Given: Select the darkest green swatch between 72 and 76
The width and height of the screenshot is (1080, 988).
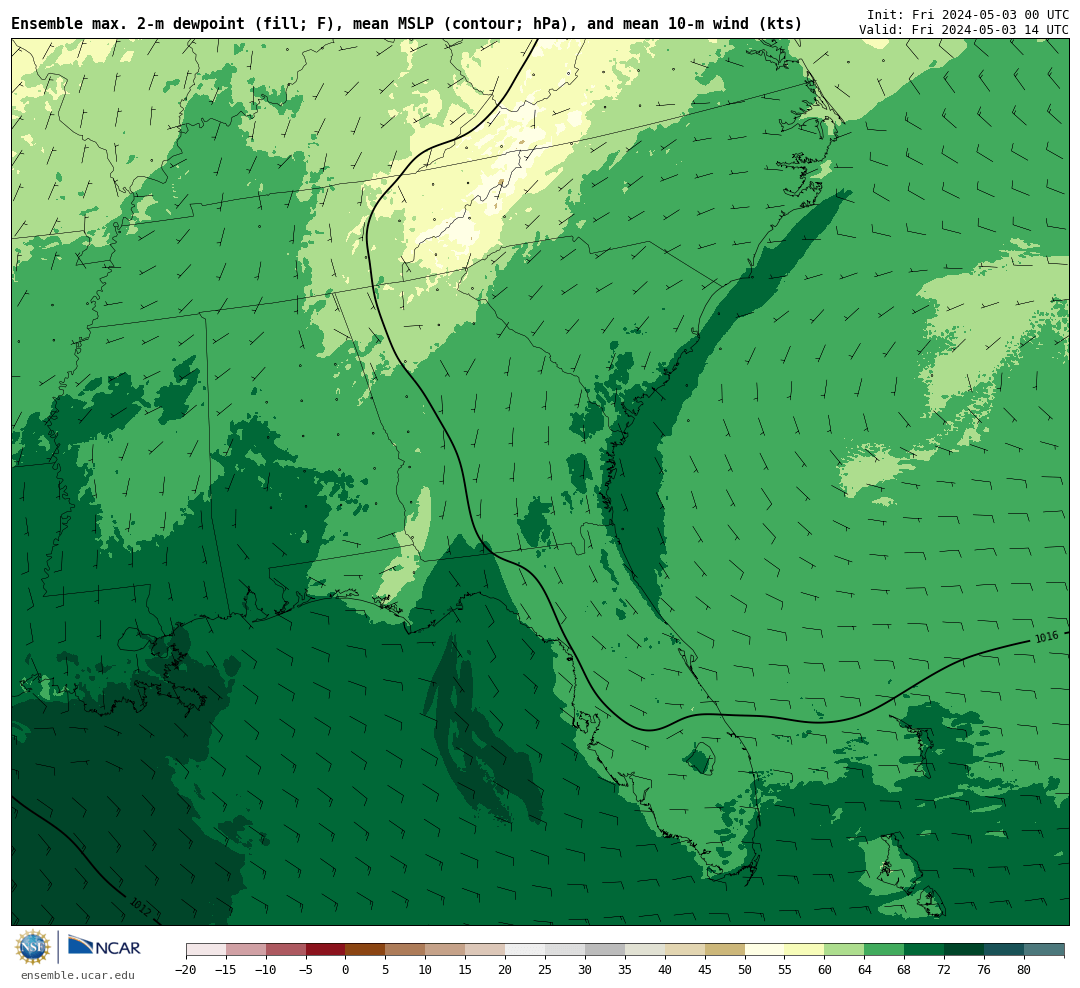Looking at the screenshot, I should tap(965, 950).
